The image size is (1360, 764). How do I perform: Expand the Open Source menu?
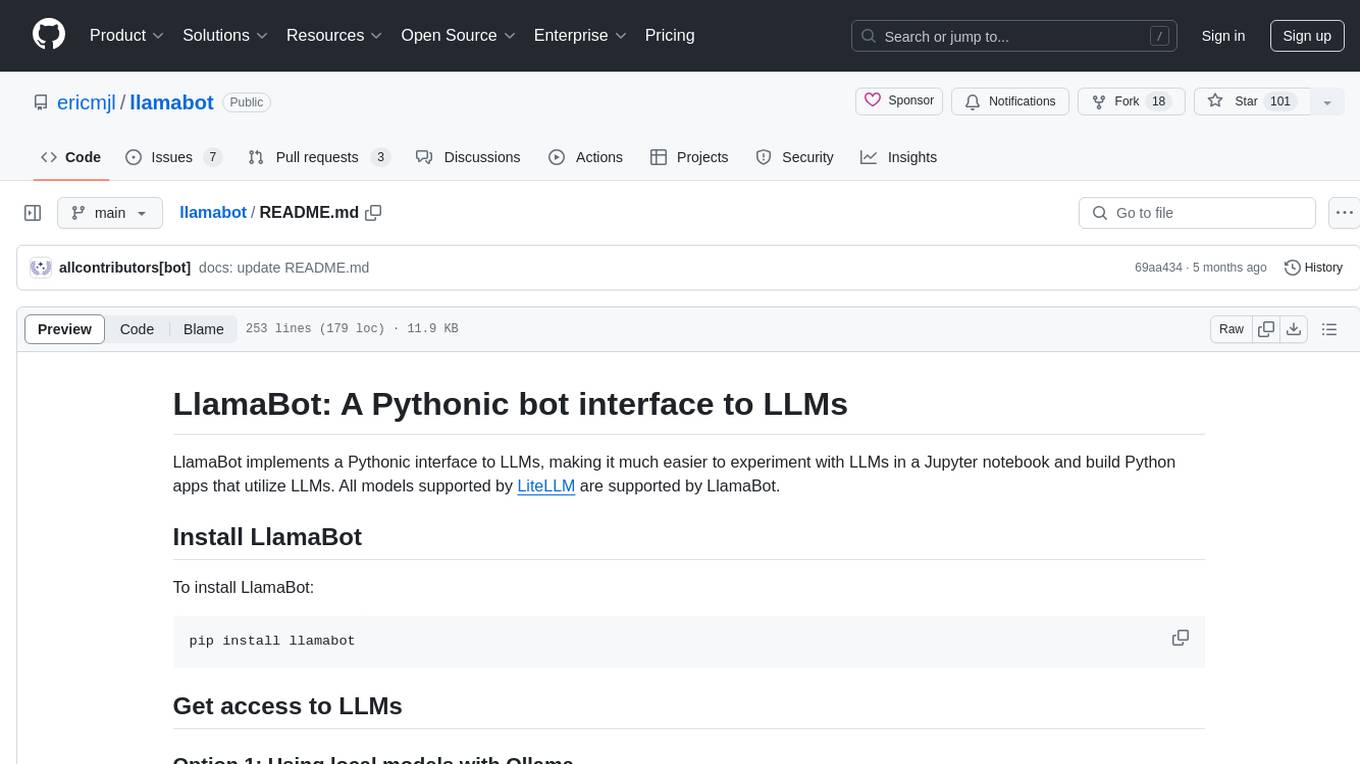[x=458, y=35]
